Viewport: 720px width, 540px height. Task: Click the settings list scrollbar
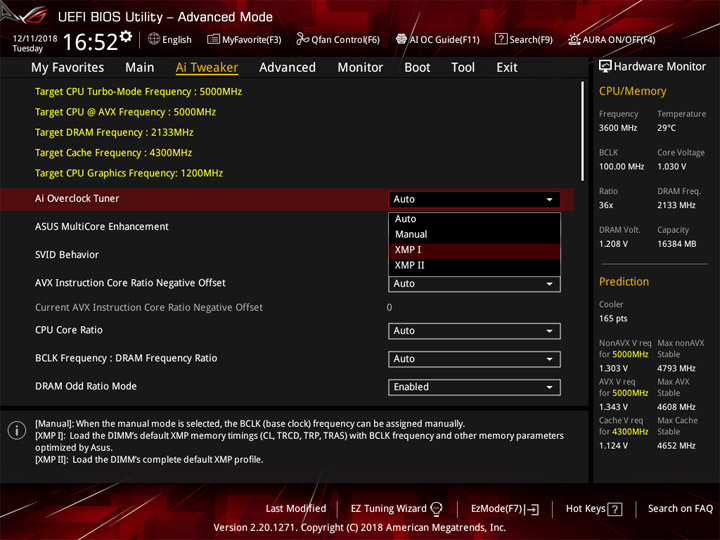(x=582, y=131)
